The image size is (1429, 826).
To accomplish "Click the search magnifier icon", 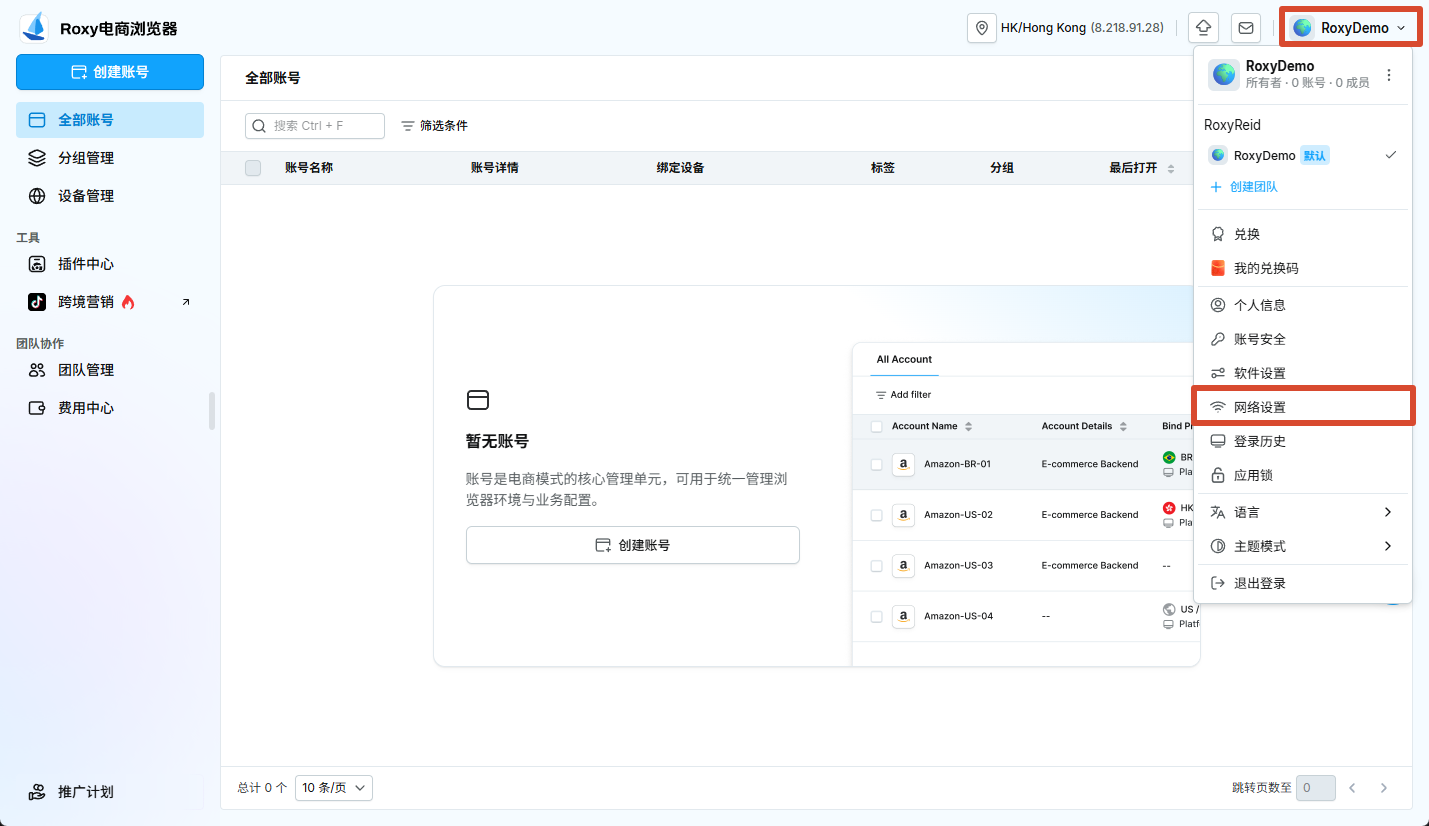I will point(260,126).
